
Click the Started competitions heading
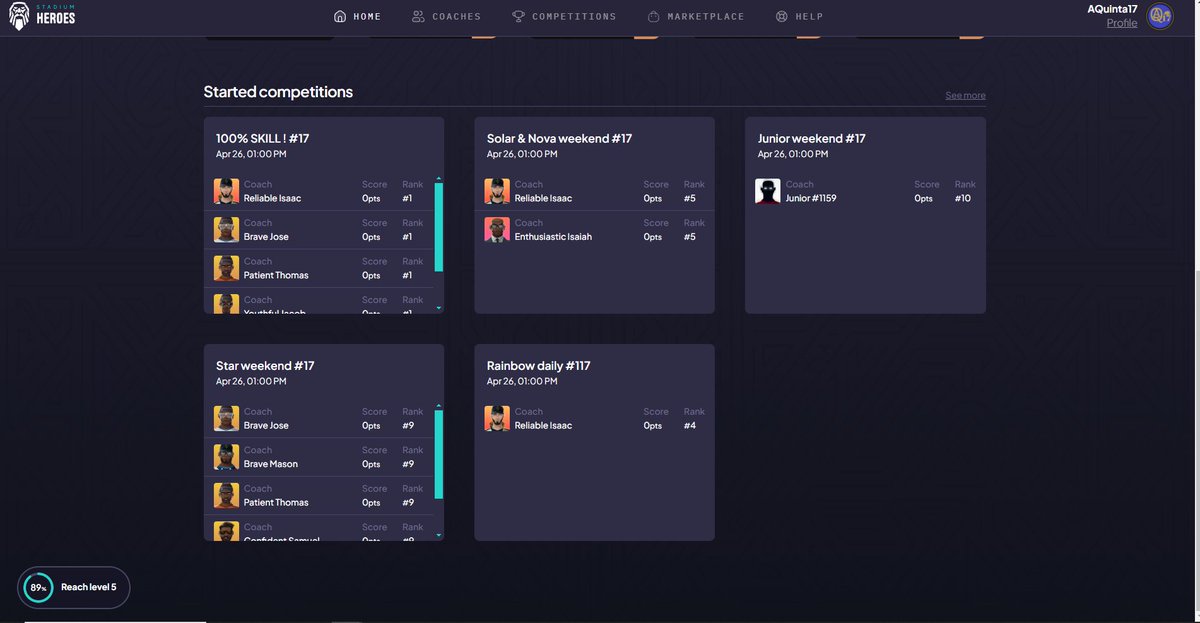tap(278, 92)
